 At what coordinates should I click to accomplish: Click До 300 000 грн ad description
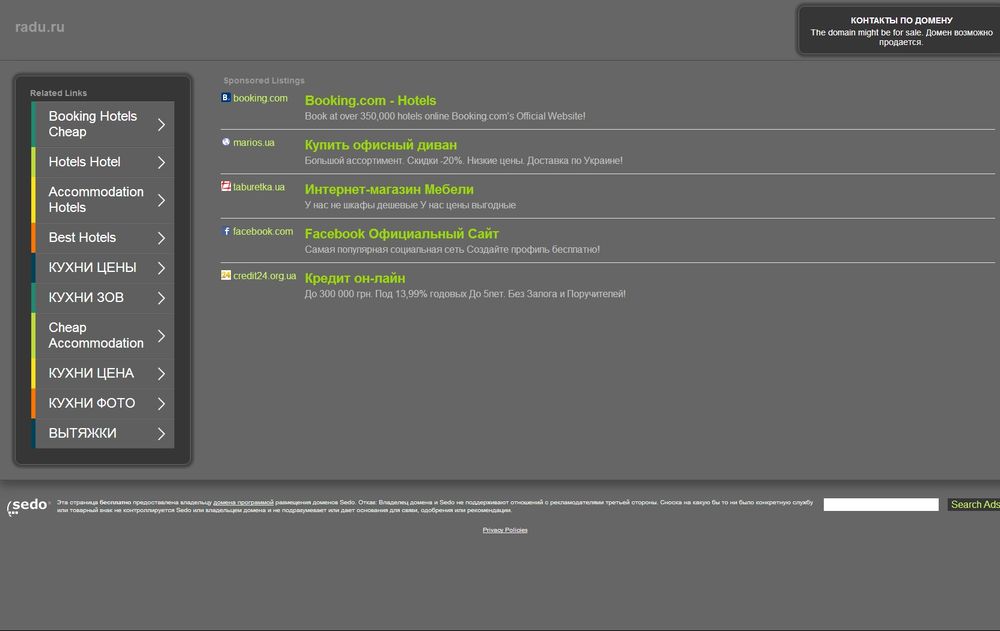(465, 294)
